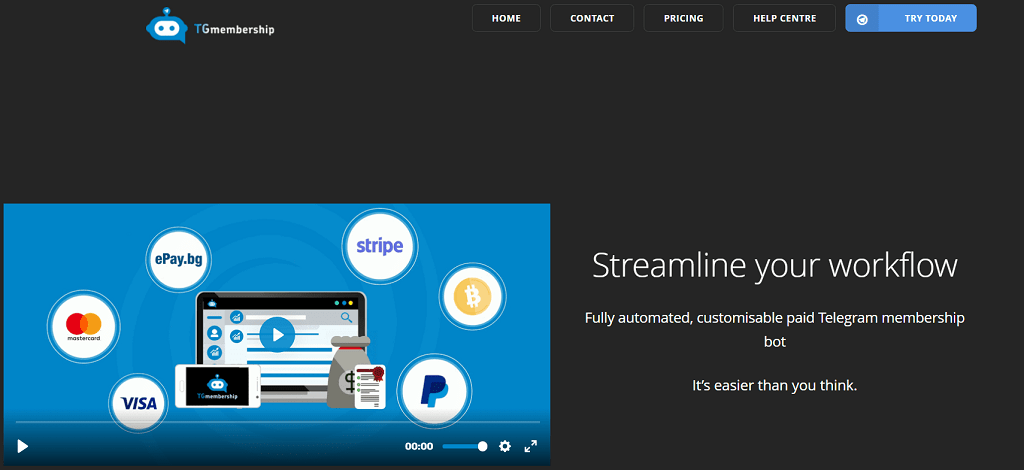Adjust the video volume slider
Viewport: 1024px width, 470px height.
[x=464, y=446]
